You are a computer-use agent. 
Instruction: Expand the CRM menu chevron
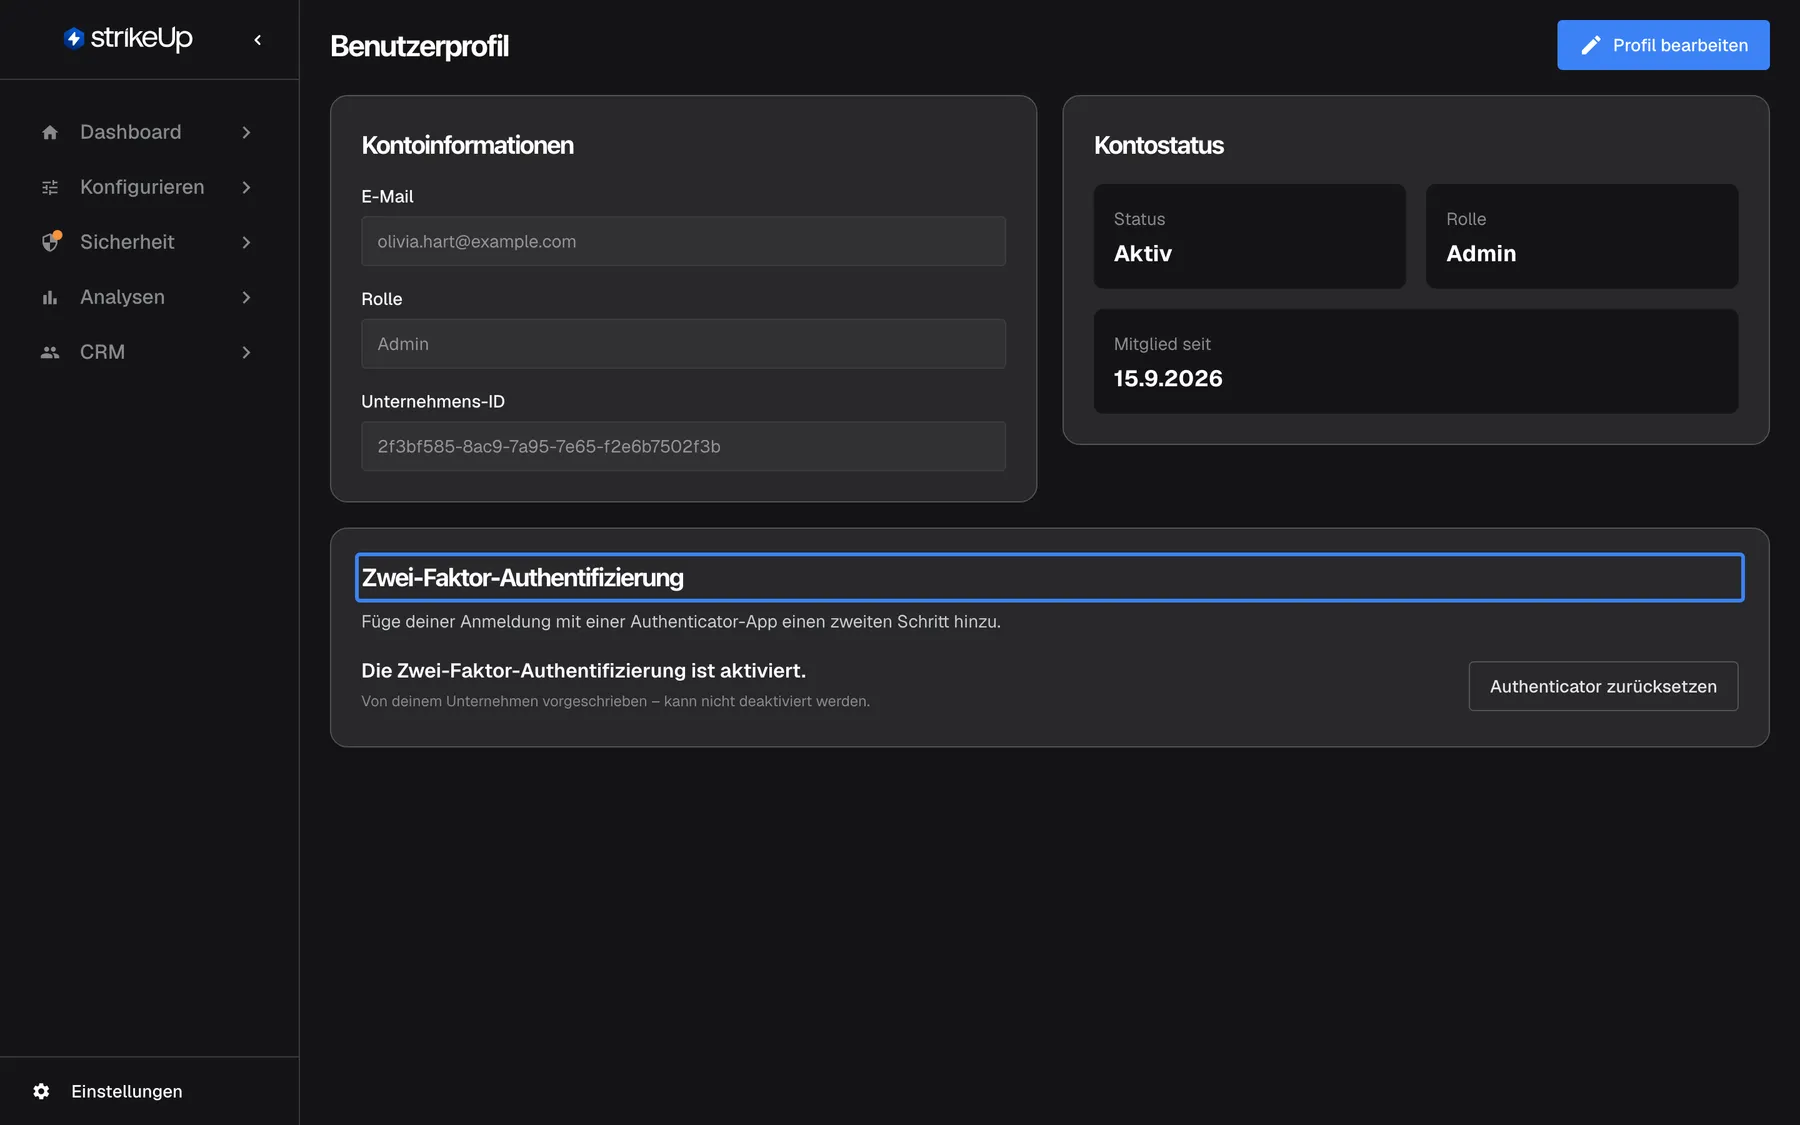246,352
